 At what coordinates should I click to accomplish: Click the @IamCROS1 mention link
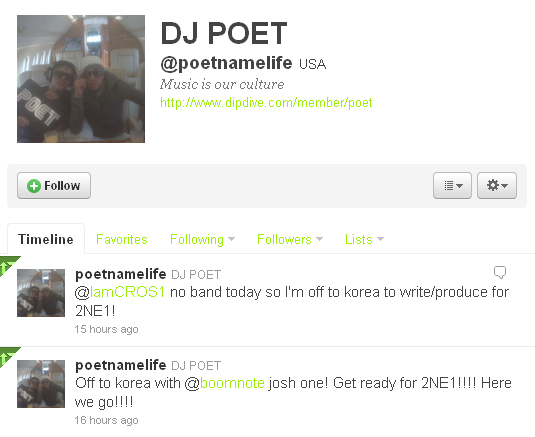coord(120,292)
